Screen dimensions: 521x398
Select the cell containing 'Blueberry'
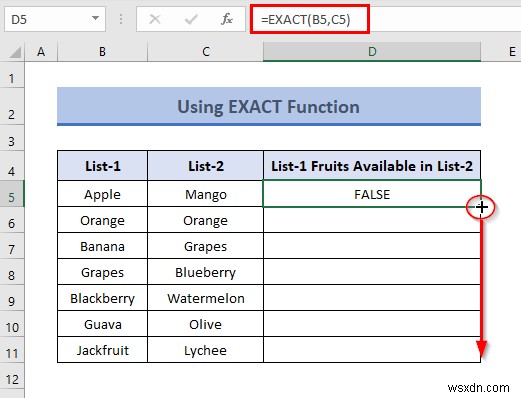205,272
